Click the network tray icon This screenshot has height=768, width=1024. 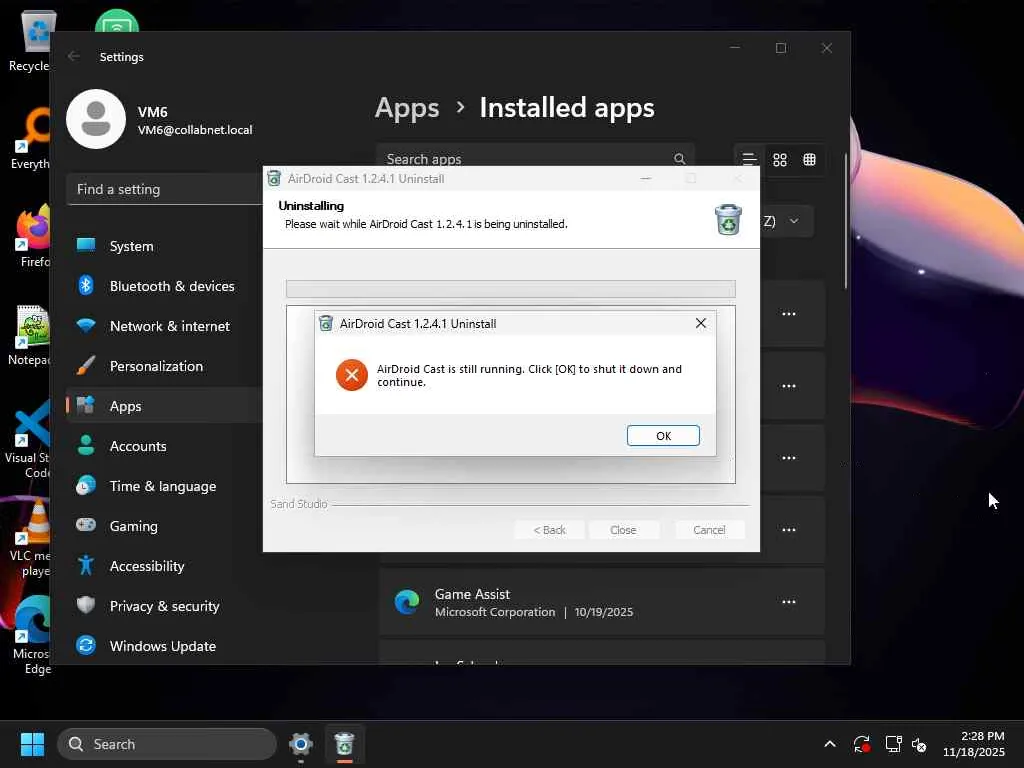click(893, 744)
